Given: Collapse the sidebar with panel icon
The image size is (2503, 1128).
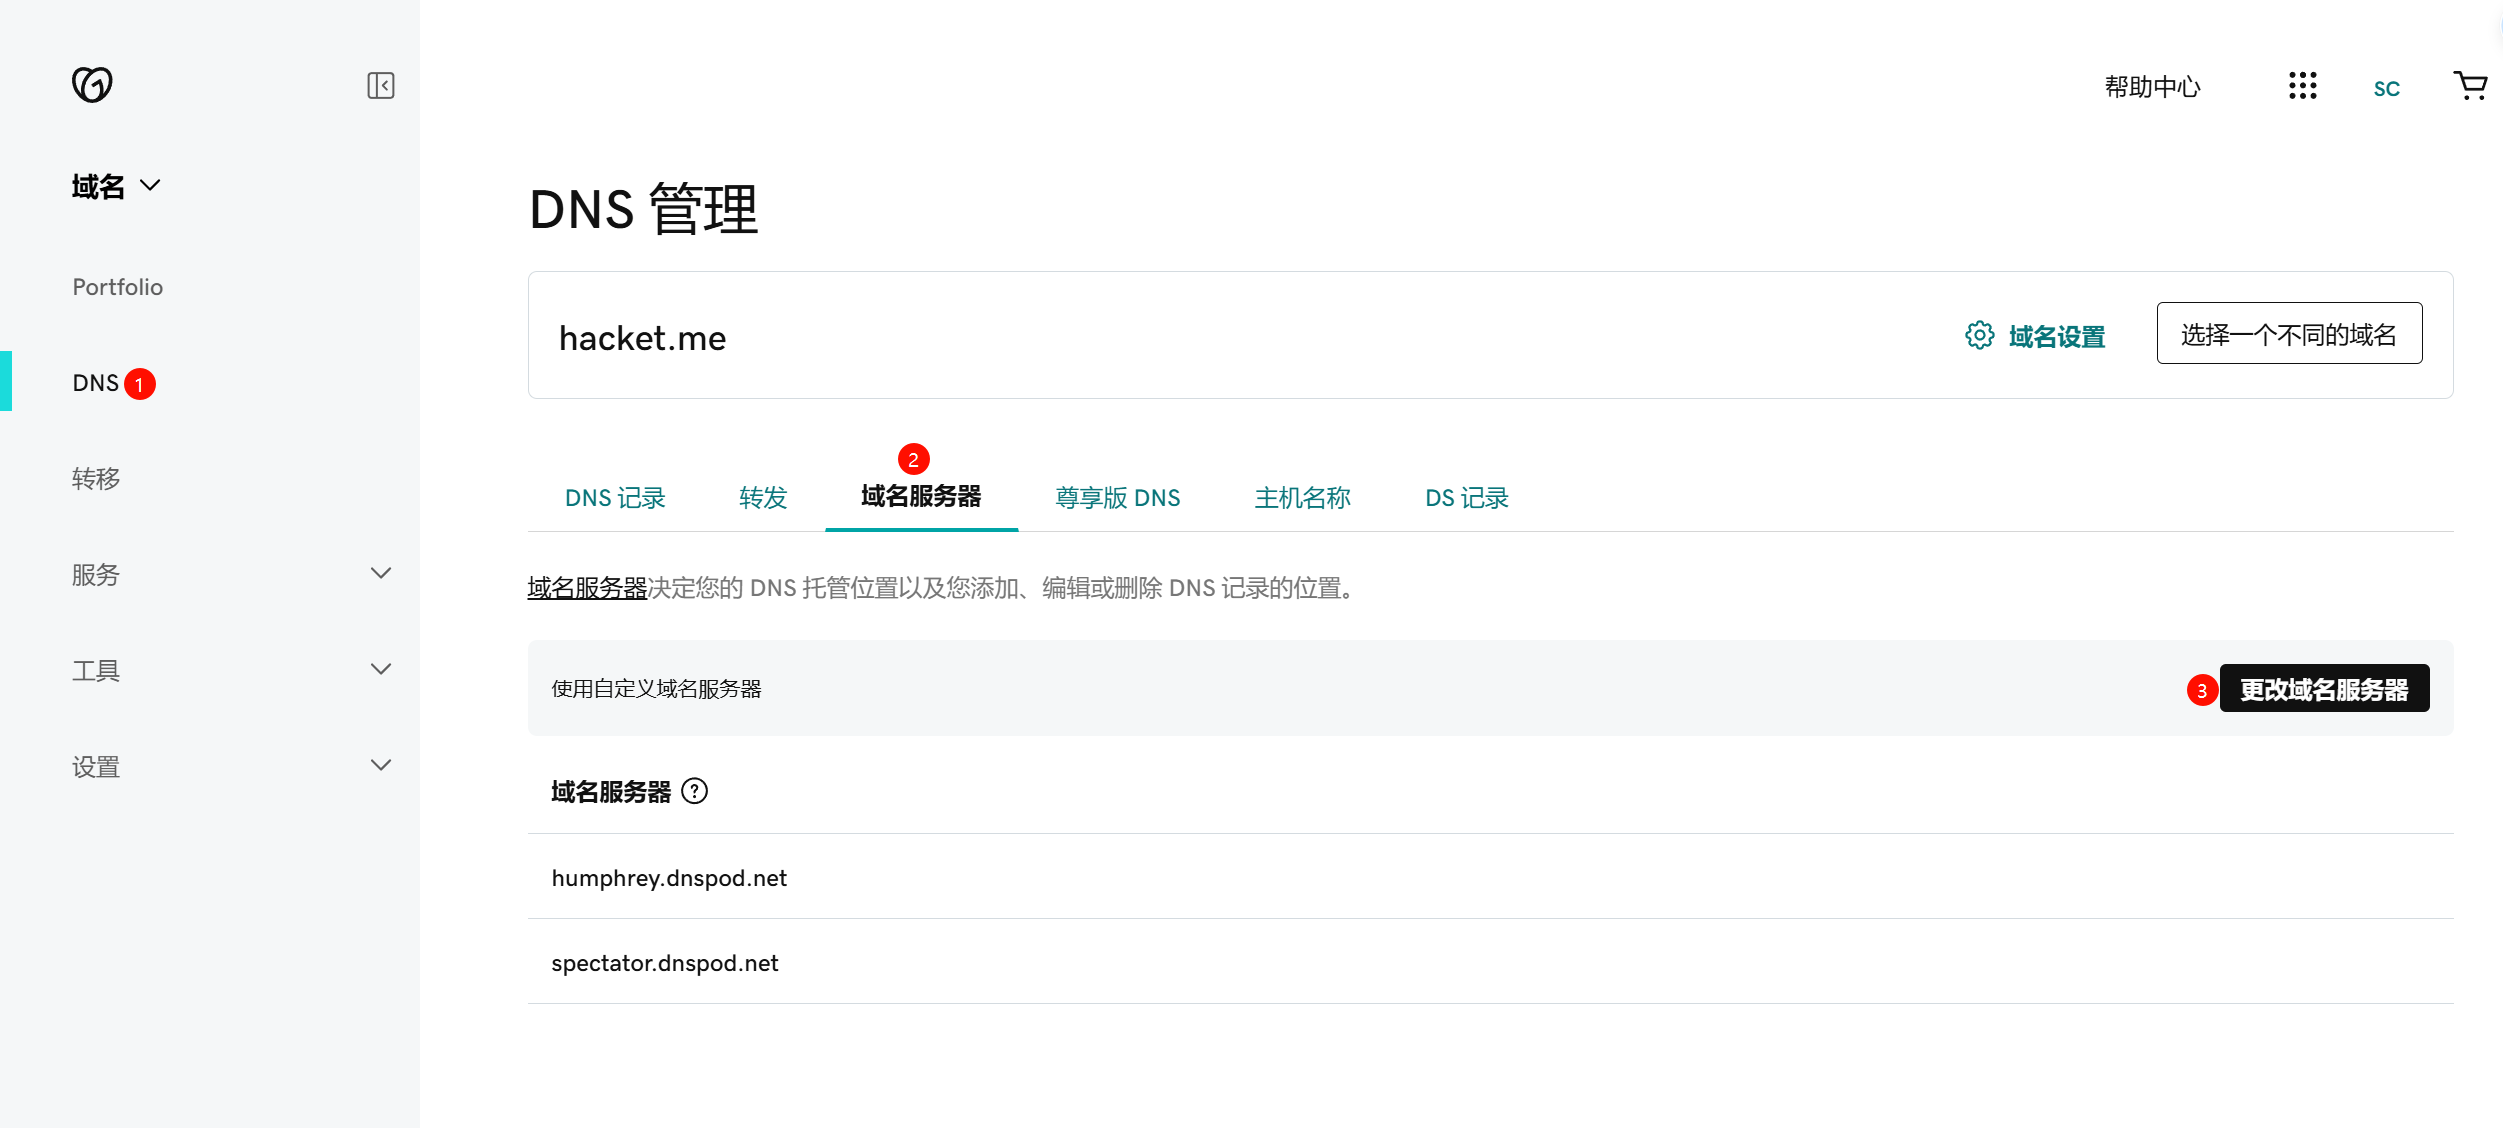Looking at the screenshot, I should tap(380, 86).
